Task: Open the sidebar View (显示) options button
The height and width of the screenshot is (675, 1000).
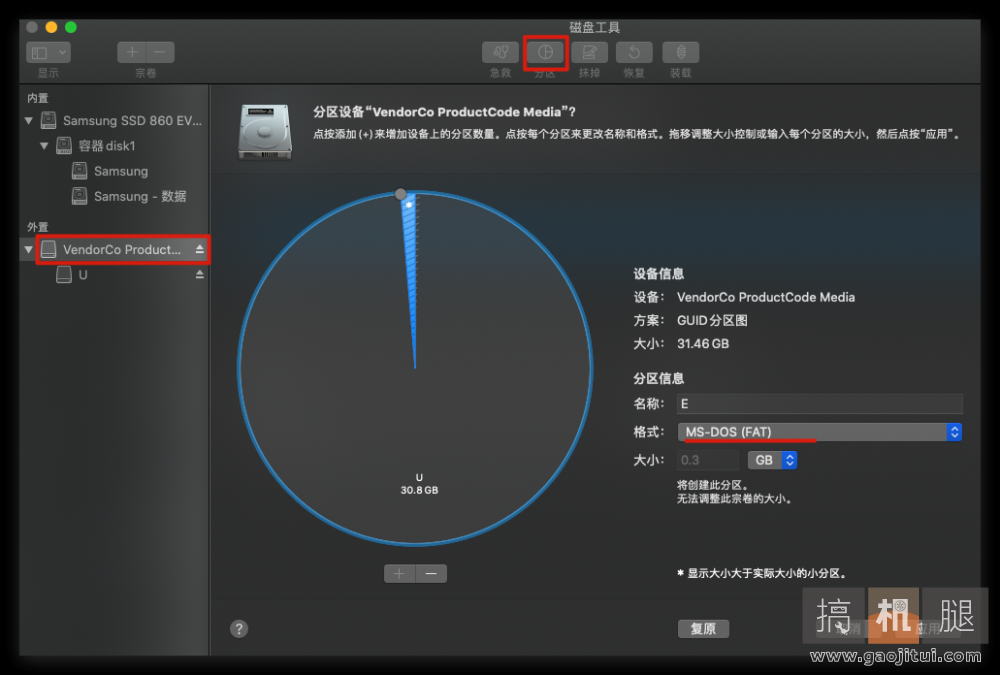Action: (x=48, y=52)
